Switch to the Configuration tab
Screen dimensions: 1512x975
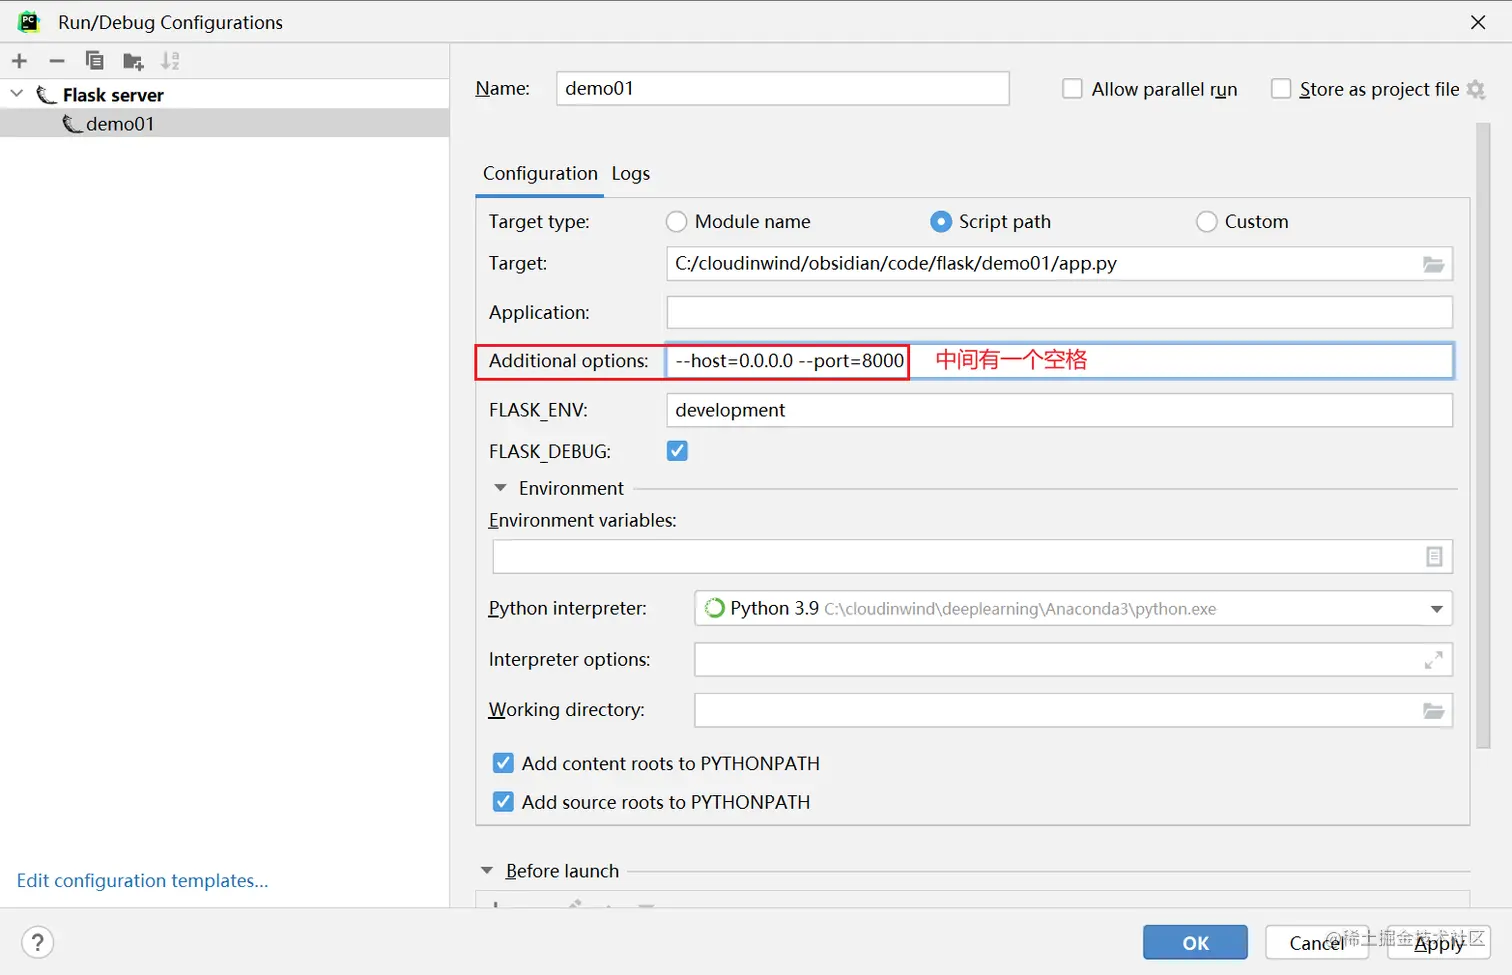point(540,174)
